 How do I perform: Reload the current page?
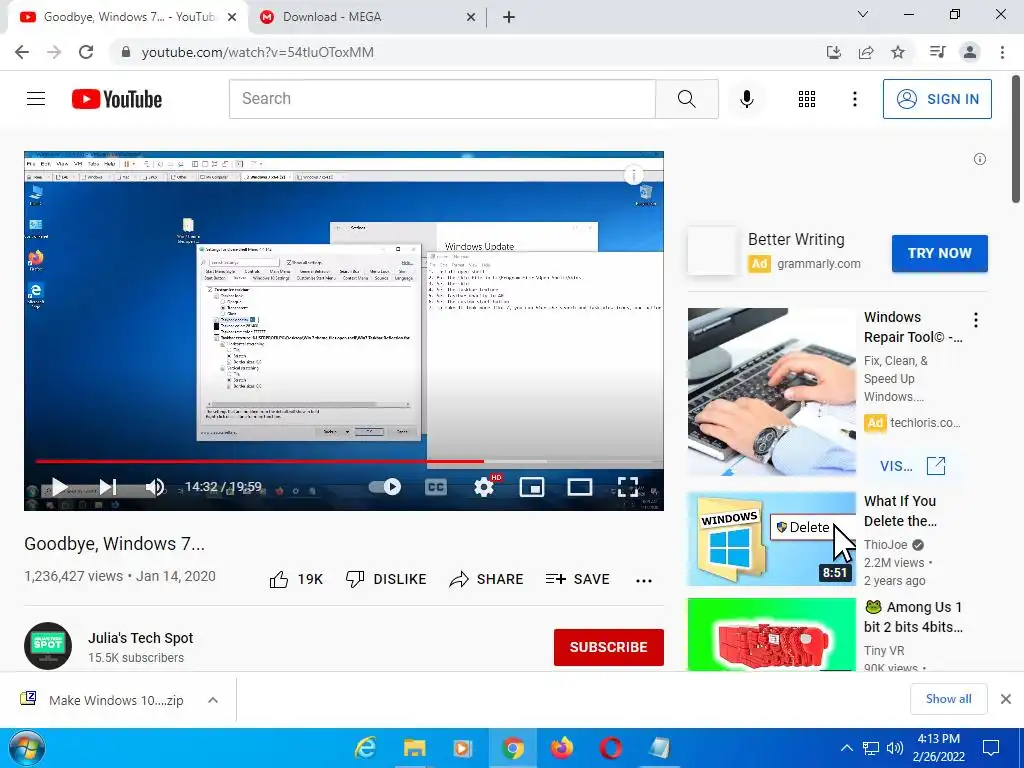(x=86, y=52)
